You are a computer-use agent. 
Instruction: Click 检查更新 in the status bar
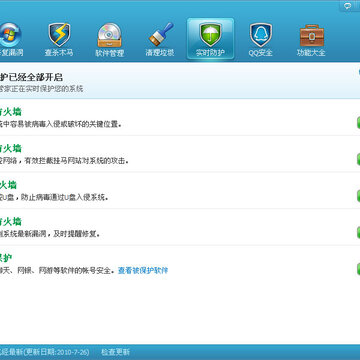(x=115, y=352)
